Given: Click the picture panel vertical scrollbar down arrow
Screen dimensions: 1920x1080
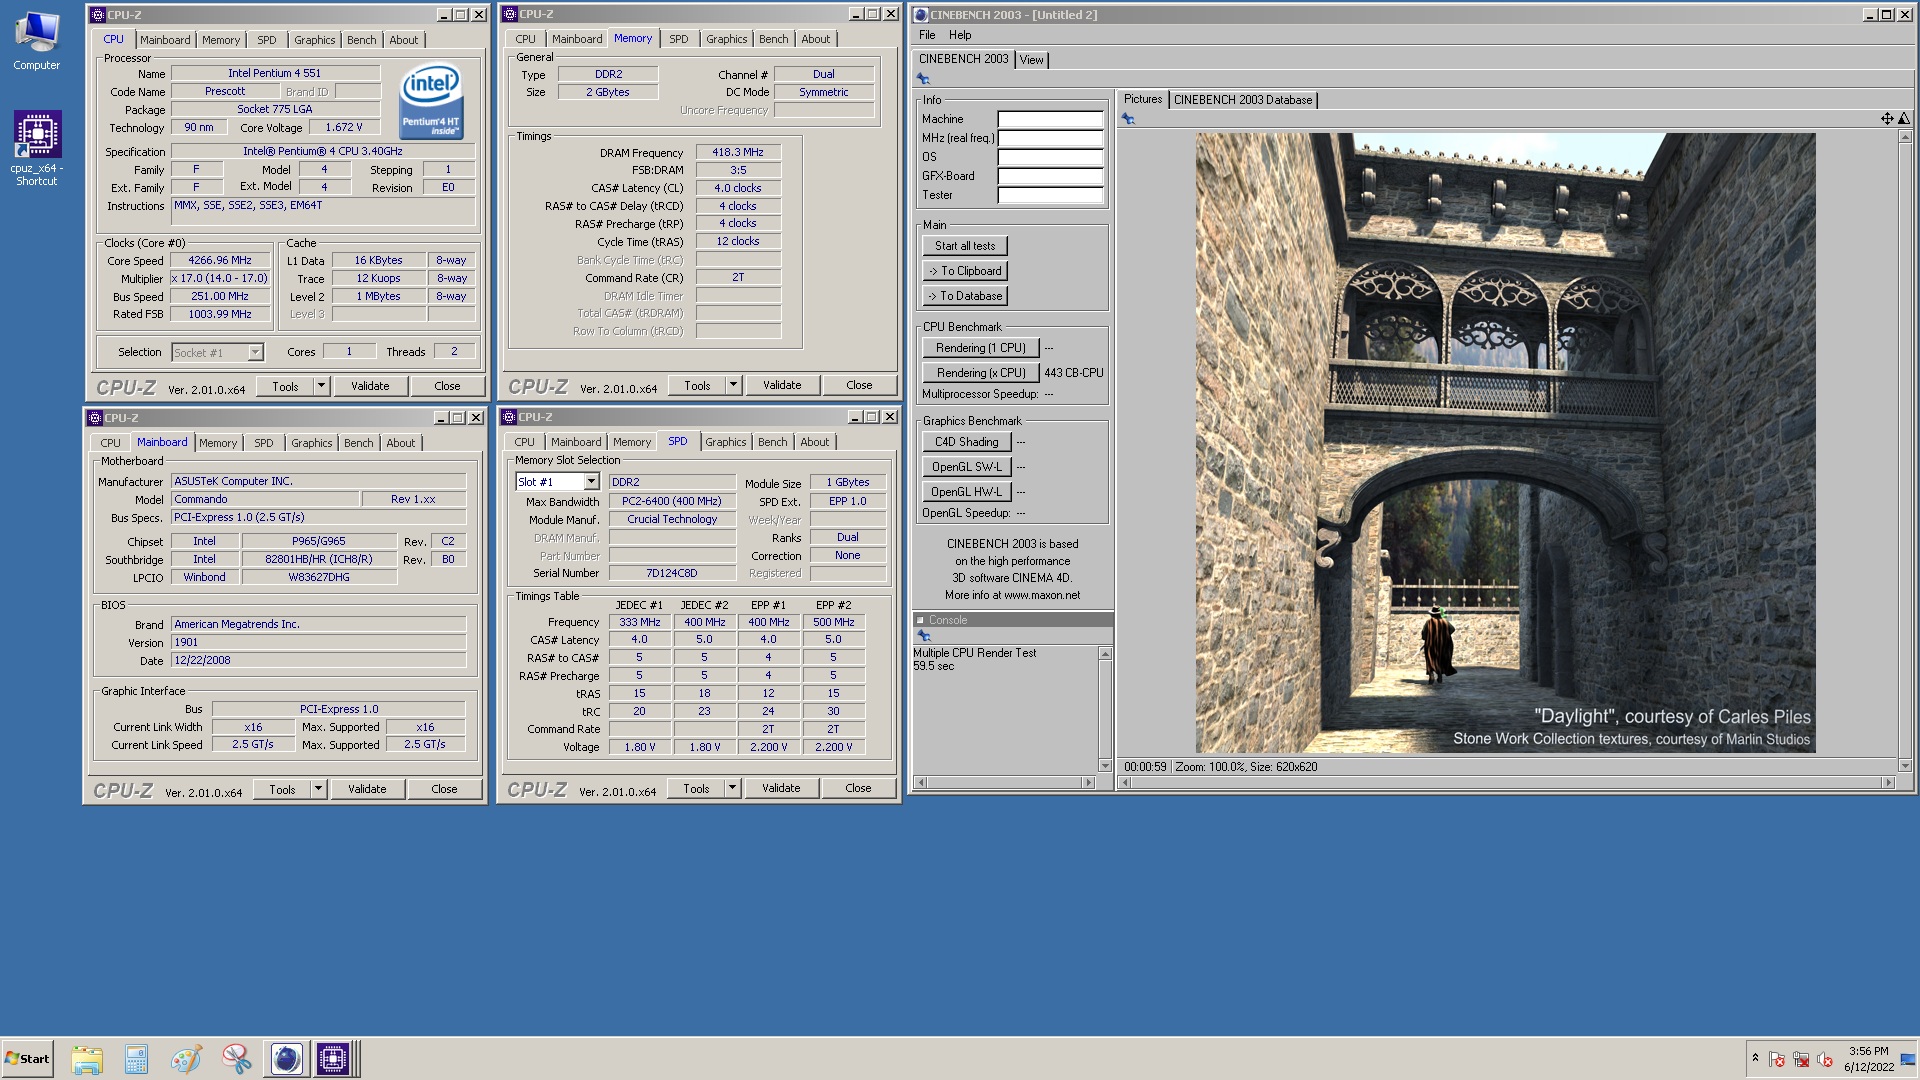Looking at the screenshot, I should [x=1904, y=766].
